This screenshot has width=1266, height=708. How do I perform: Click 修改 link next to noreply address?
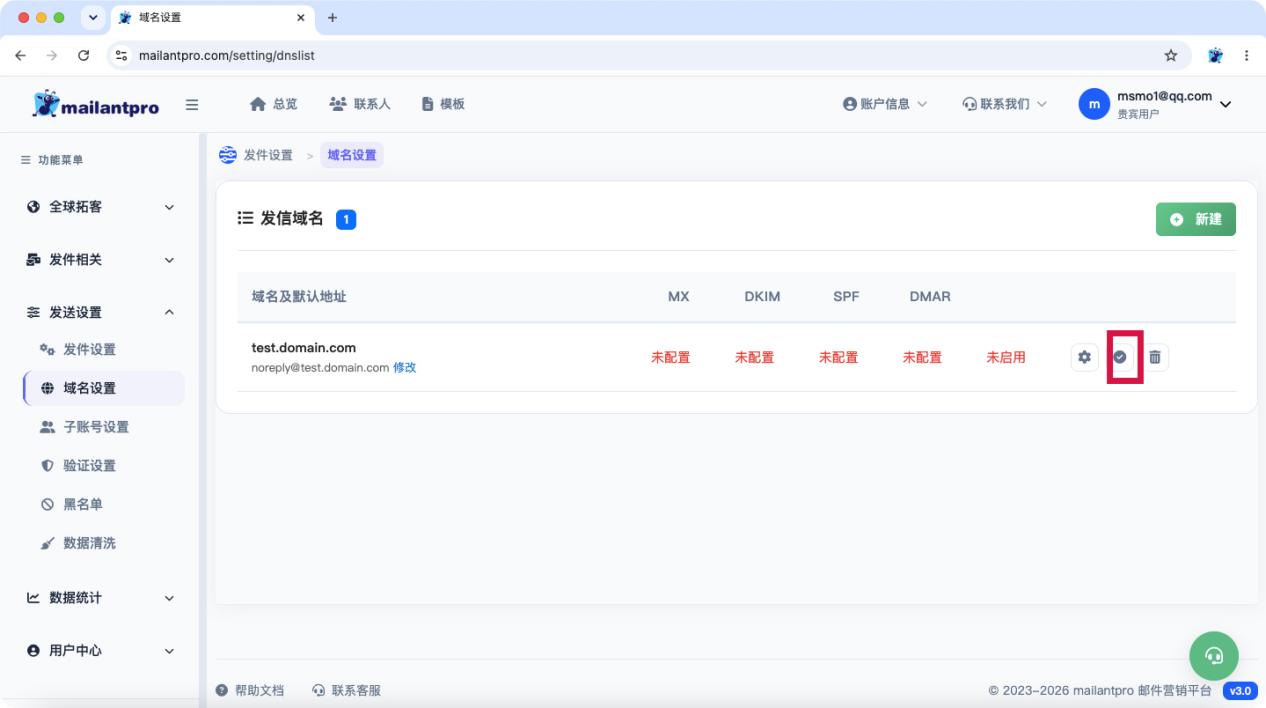click(404, 368)
